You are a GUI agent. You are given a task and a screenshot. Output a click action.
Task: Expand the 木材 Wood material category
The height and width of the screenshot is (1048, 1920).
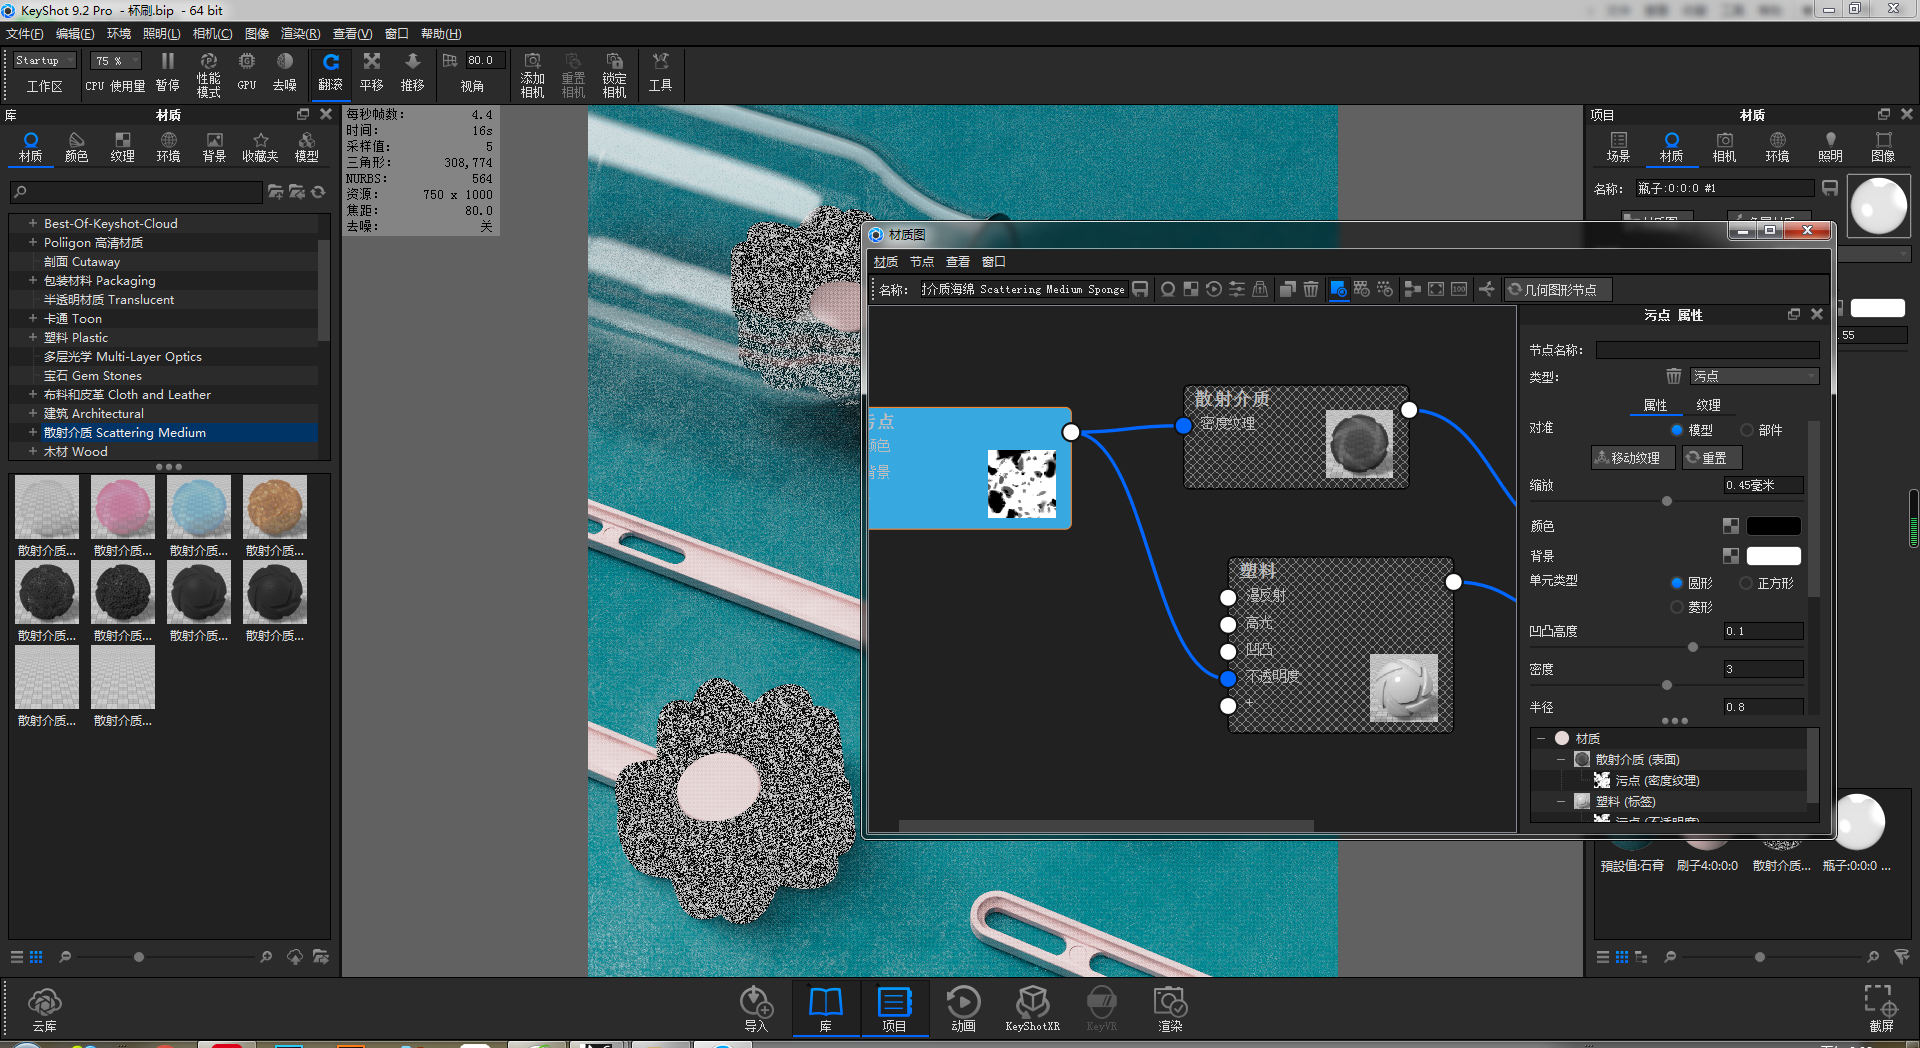pos(33,451)
